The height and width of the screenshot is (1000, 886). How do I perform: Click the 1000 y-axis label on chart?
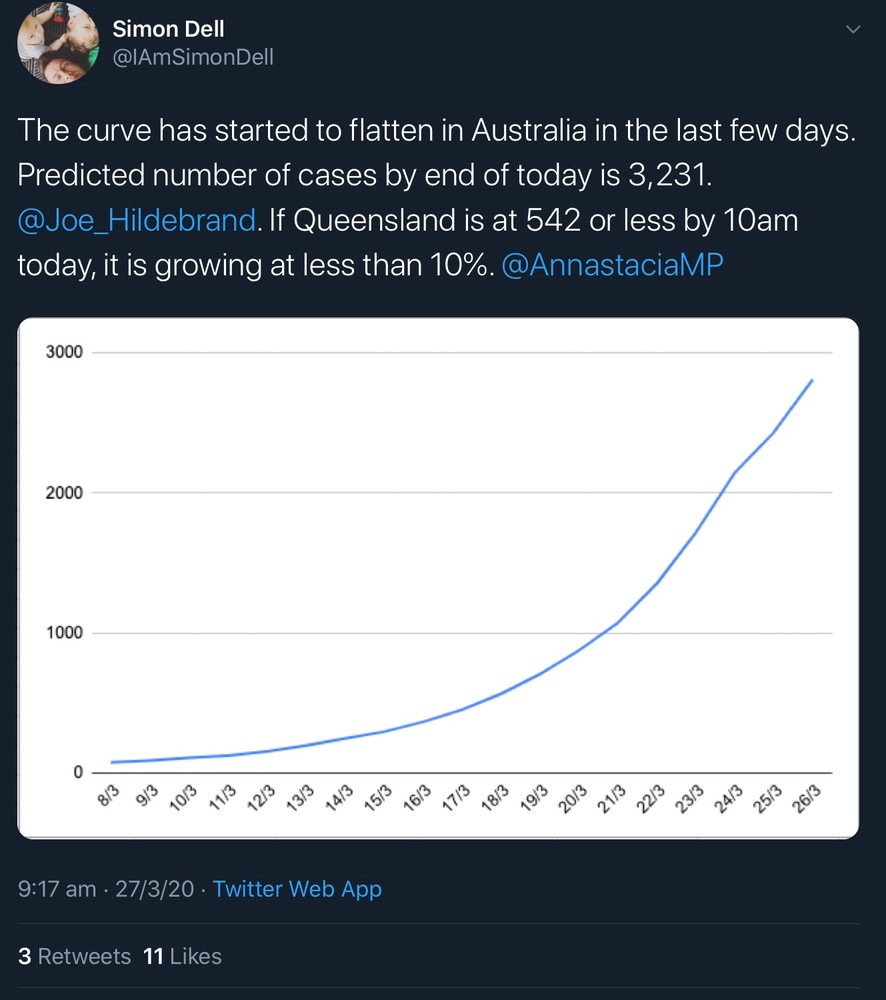click(x=63, y=633)
